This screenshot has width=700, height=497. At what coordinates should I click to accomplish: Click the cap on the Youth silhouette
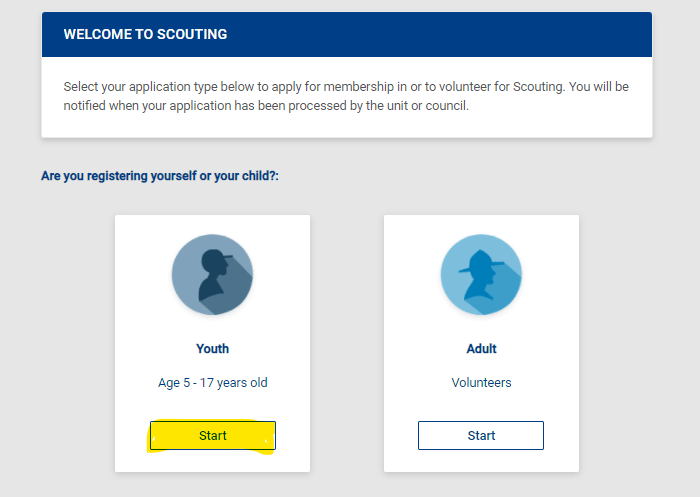[220, 255]
